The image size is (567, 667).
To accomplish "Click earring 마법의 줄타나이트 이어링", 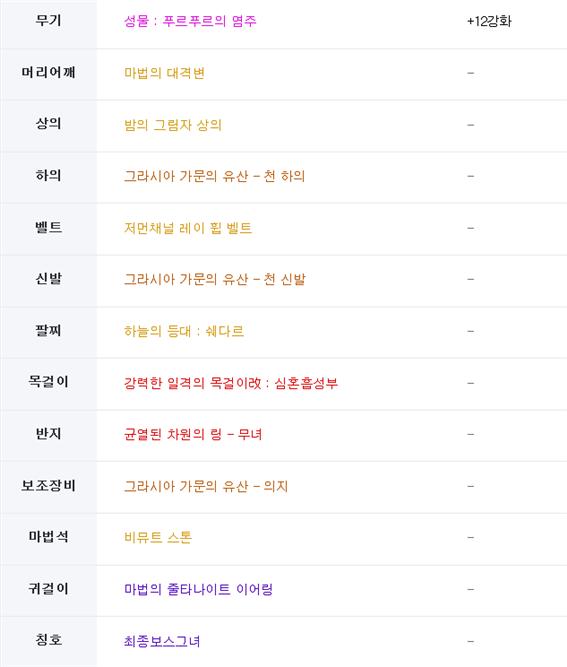I will pyautogui.click(x=198, y=589).
